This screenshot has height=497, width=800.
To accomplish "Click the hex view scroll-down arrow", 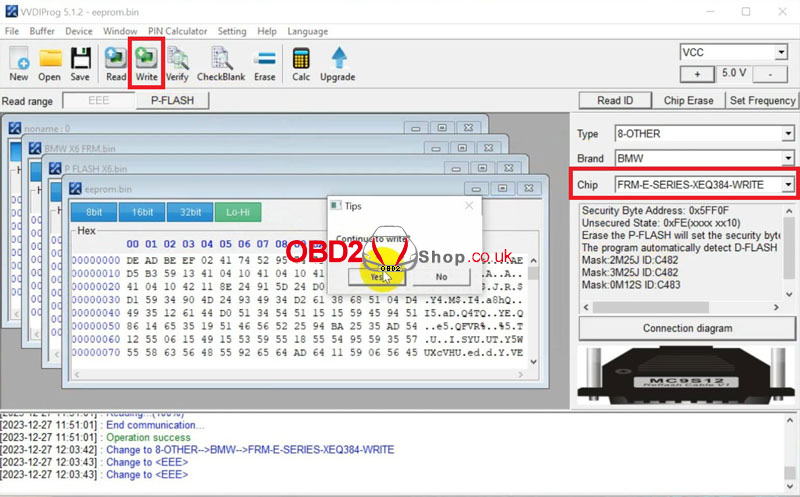I will click(x=533, y=362).
